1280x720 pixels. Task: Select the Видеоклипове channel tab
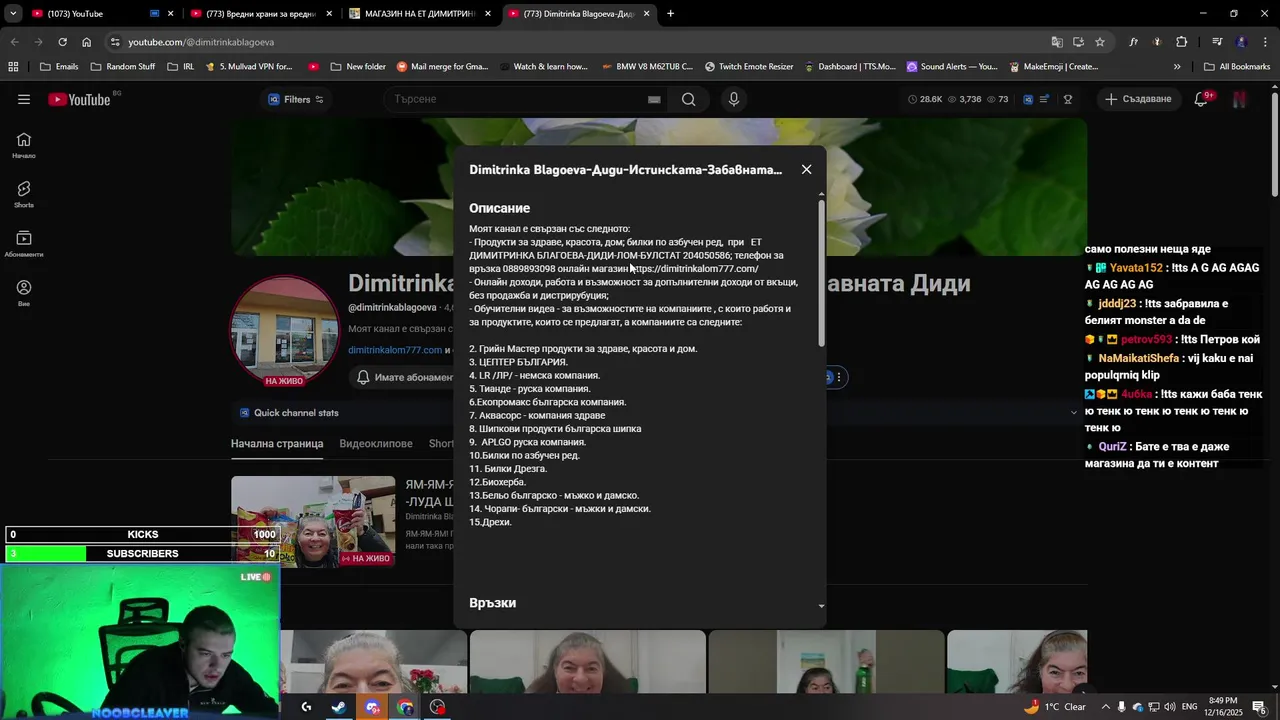coord(376,444)
